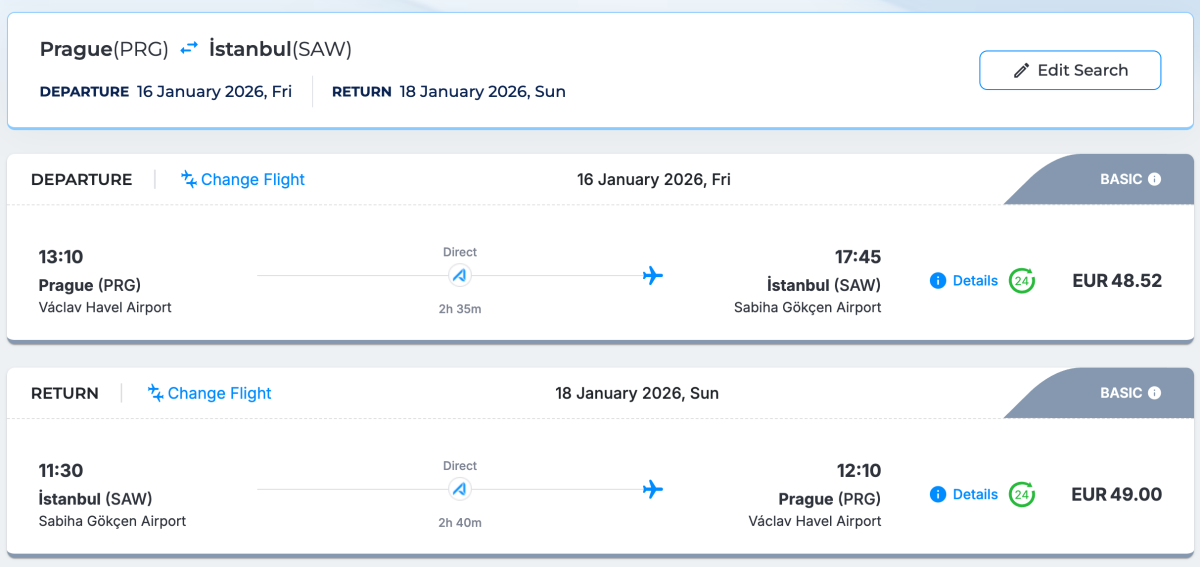
Task: Click the return price EUR 49.00
Action: pyautogui.click(x=1116, y=494)
